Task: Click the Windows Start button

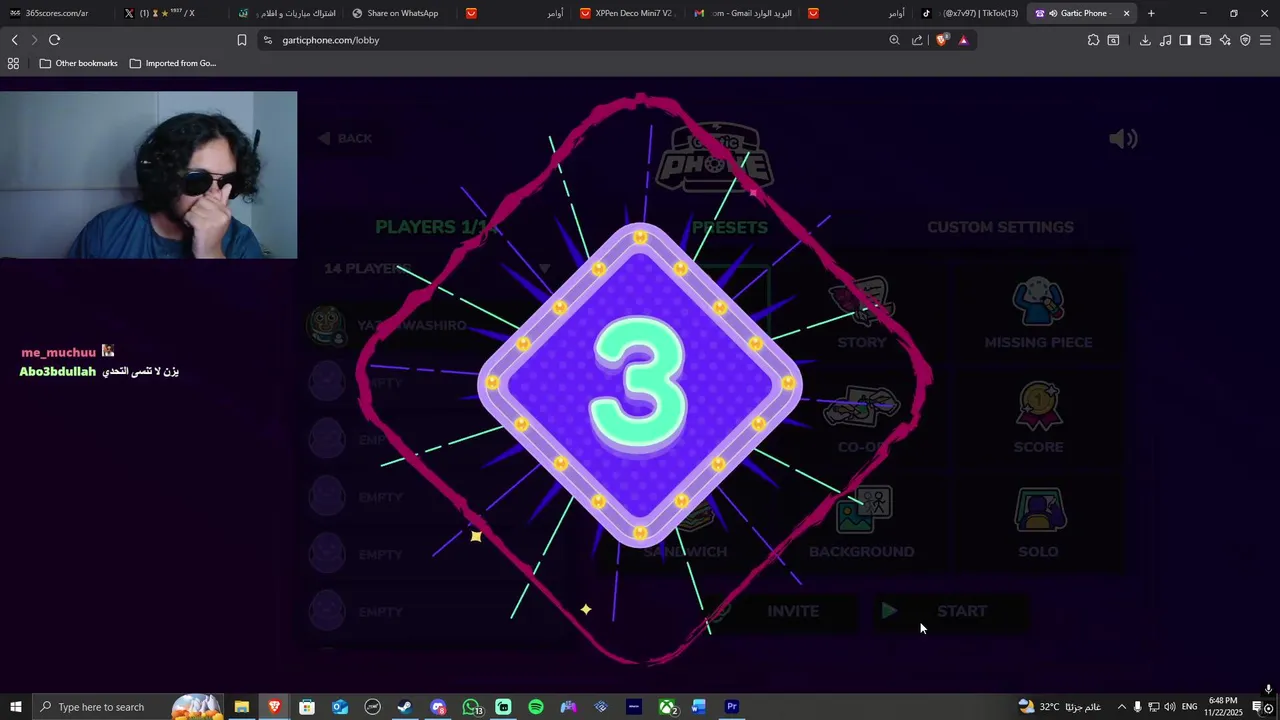Action: pyautogui.click(x=15, y=707)
